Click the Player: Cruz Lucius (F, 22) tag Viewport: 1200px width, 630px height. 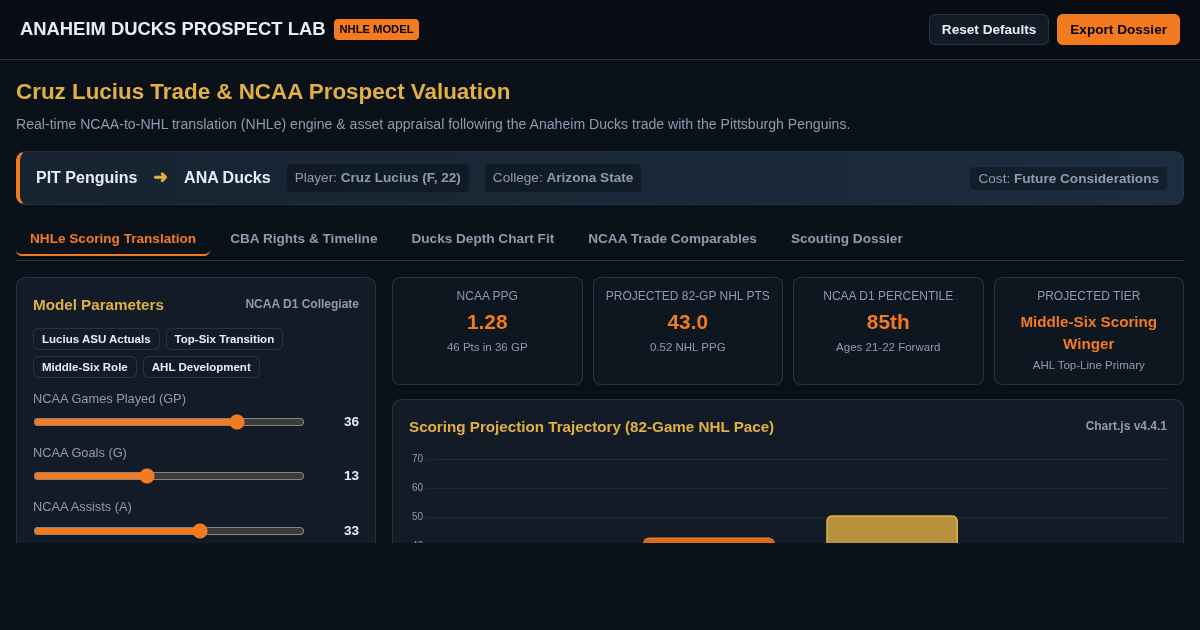click(x=378, y=178)
